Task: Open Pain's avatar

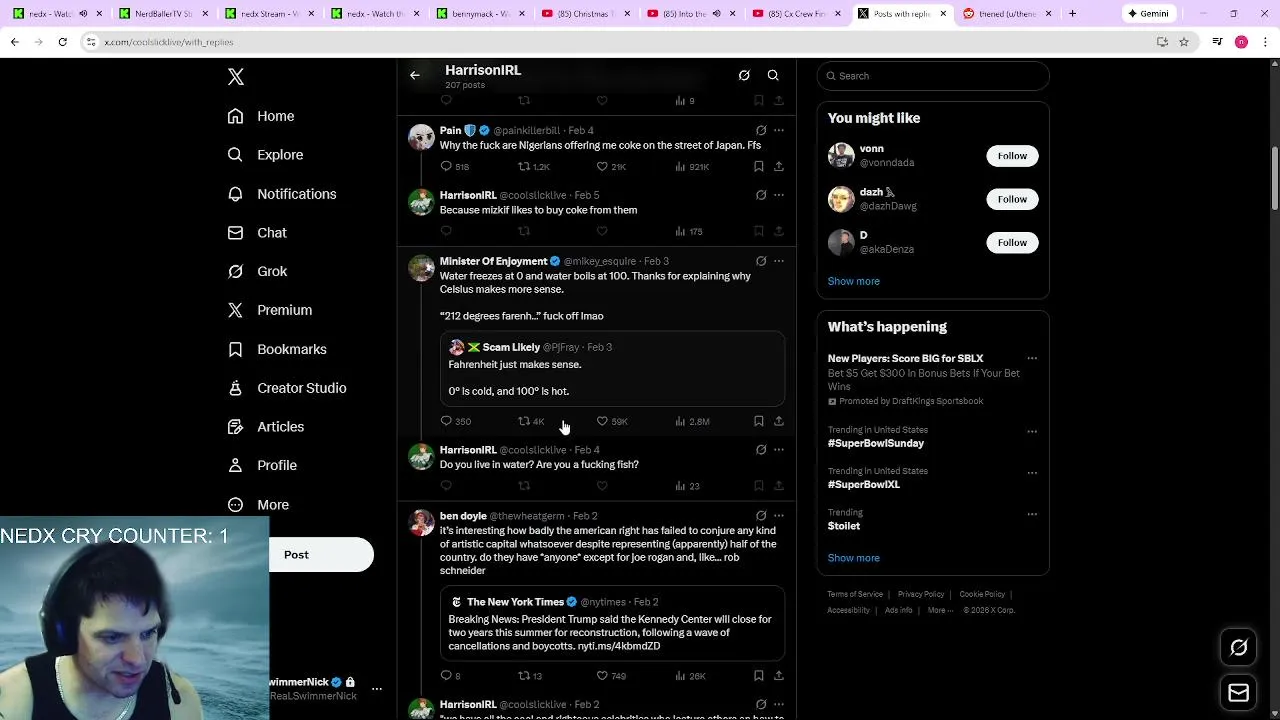Action: point(421,137)
